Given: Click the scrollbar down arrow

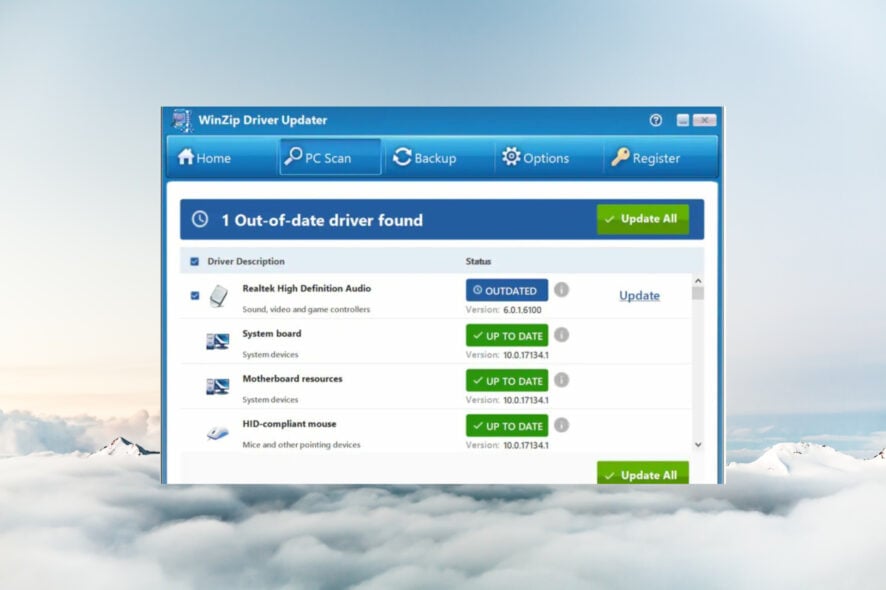Looking at the screenshot, I should pyautogui.click(x=698, y=445).
